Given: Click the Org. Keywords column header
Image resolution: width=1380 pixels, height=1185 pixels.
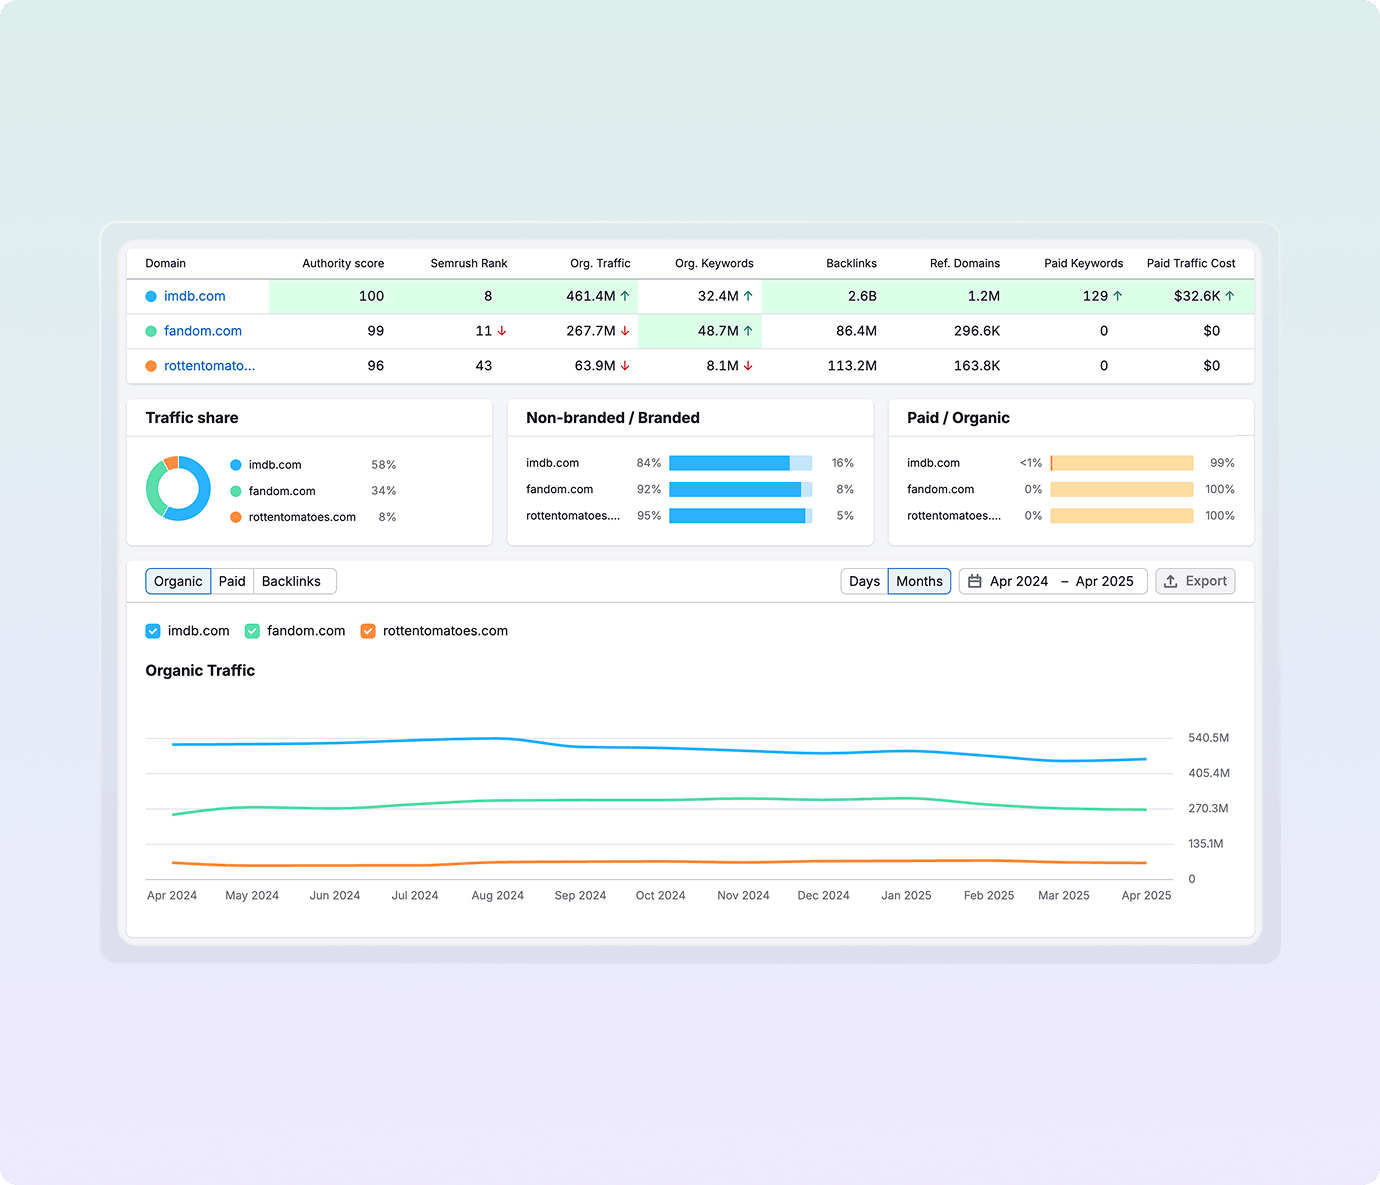Looking at the screenshot, I should [714, 263].
